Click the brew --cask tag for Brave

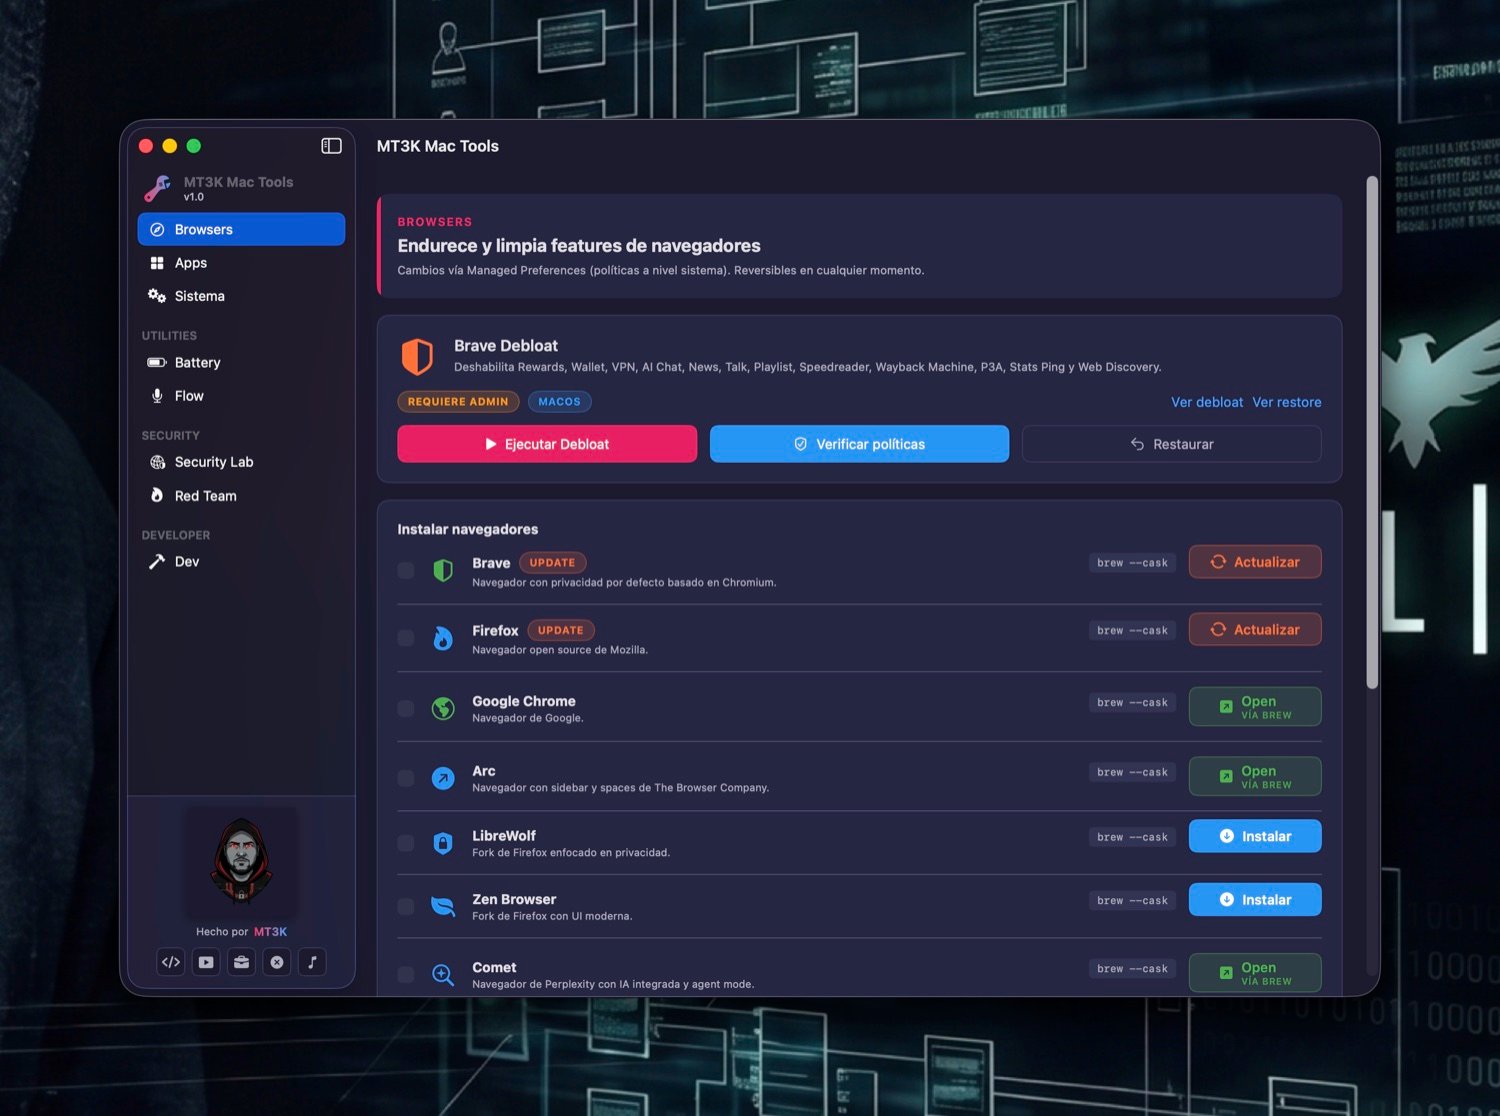[1132, 563]
